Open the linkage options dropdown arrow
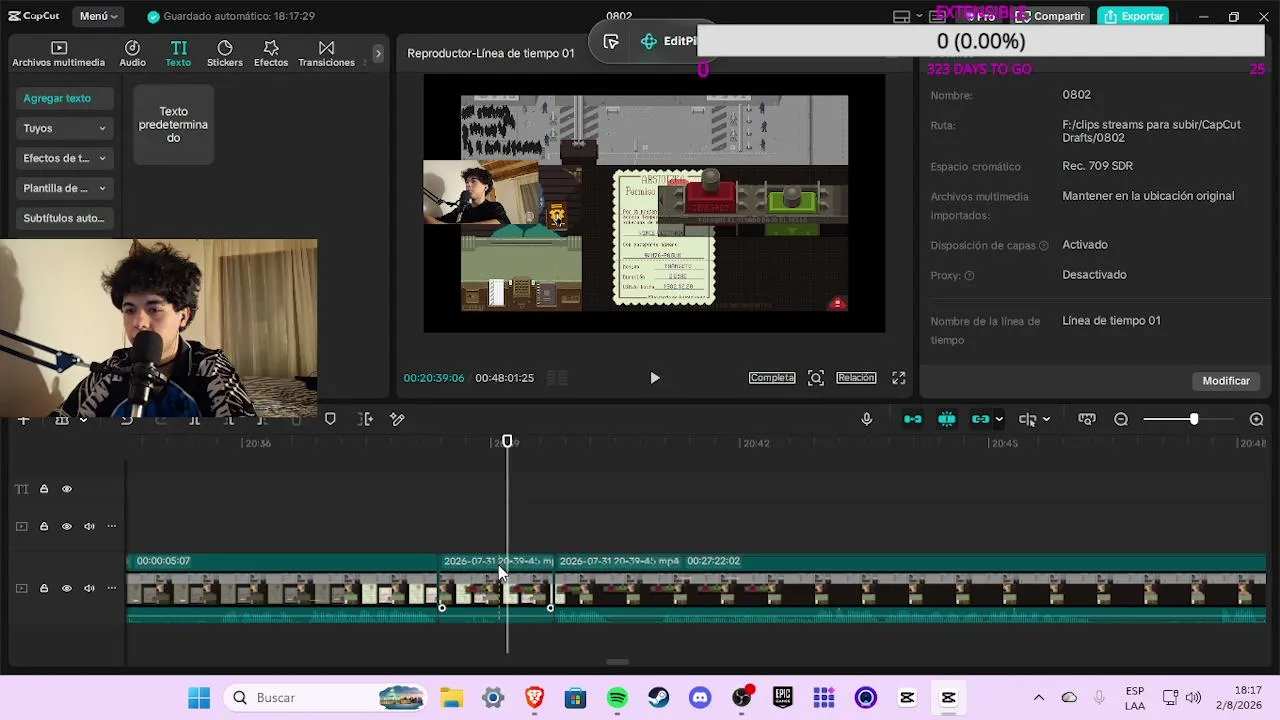The width and height of the screenshot is (1280, 720). (x=999, y=420)
